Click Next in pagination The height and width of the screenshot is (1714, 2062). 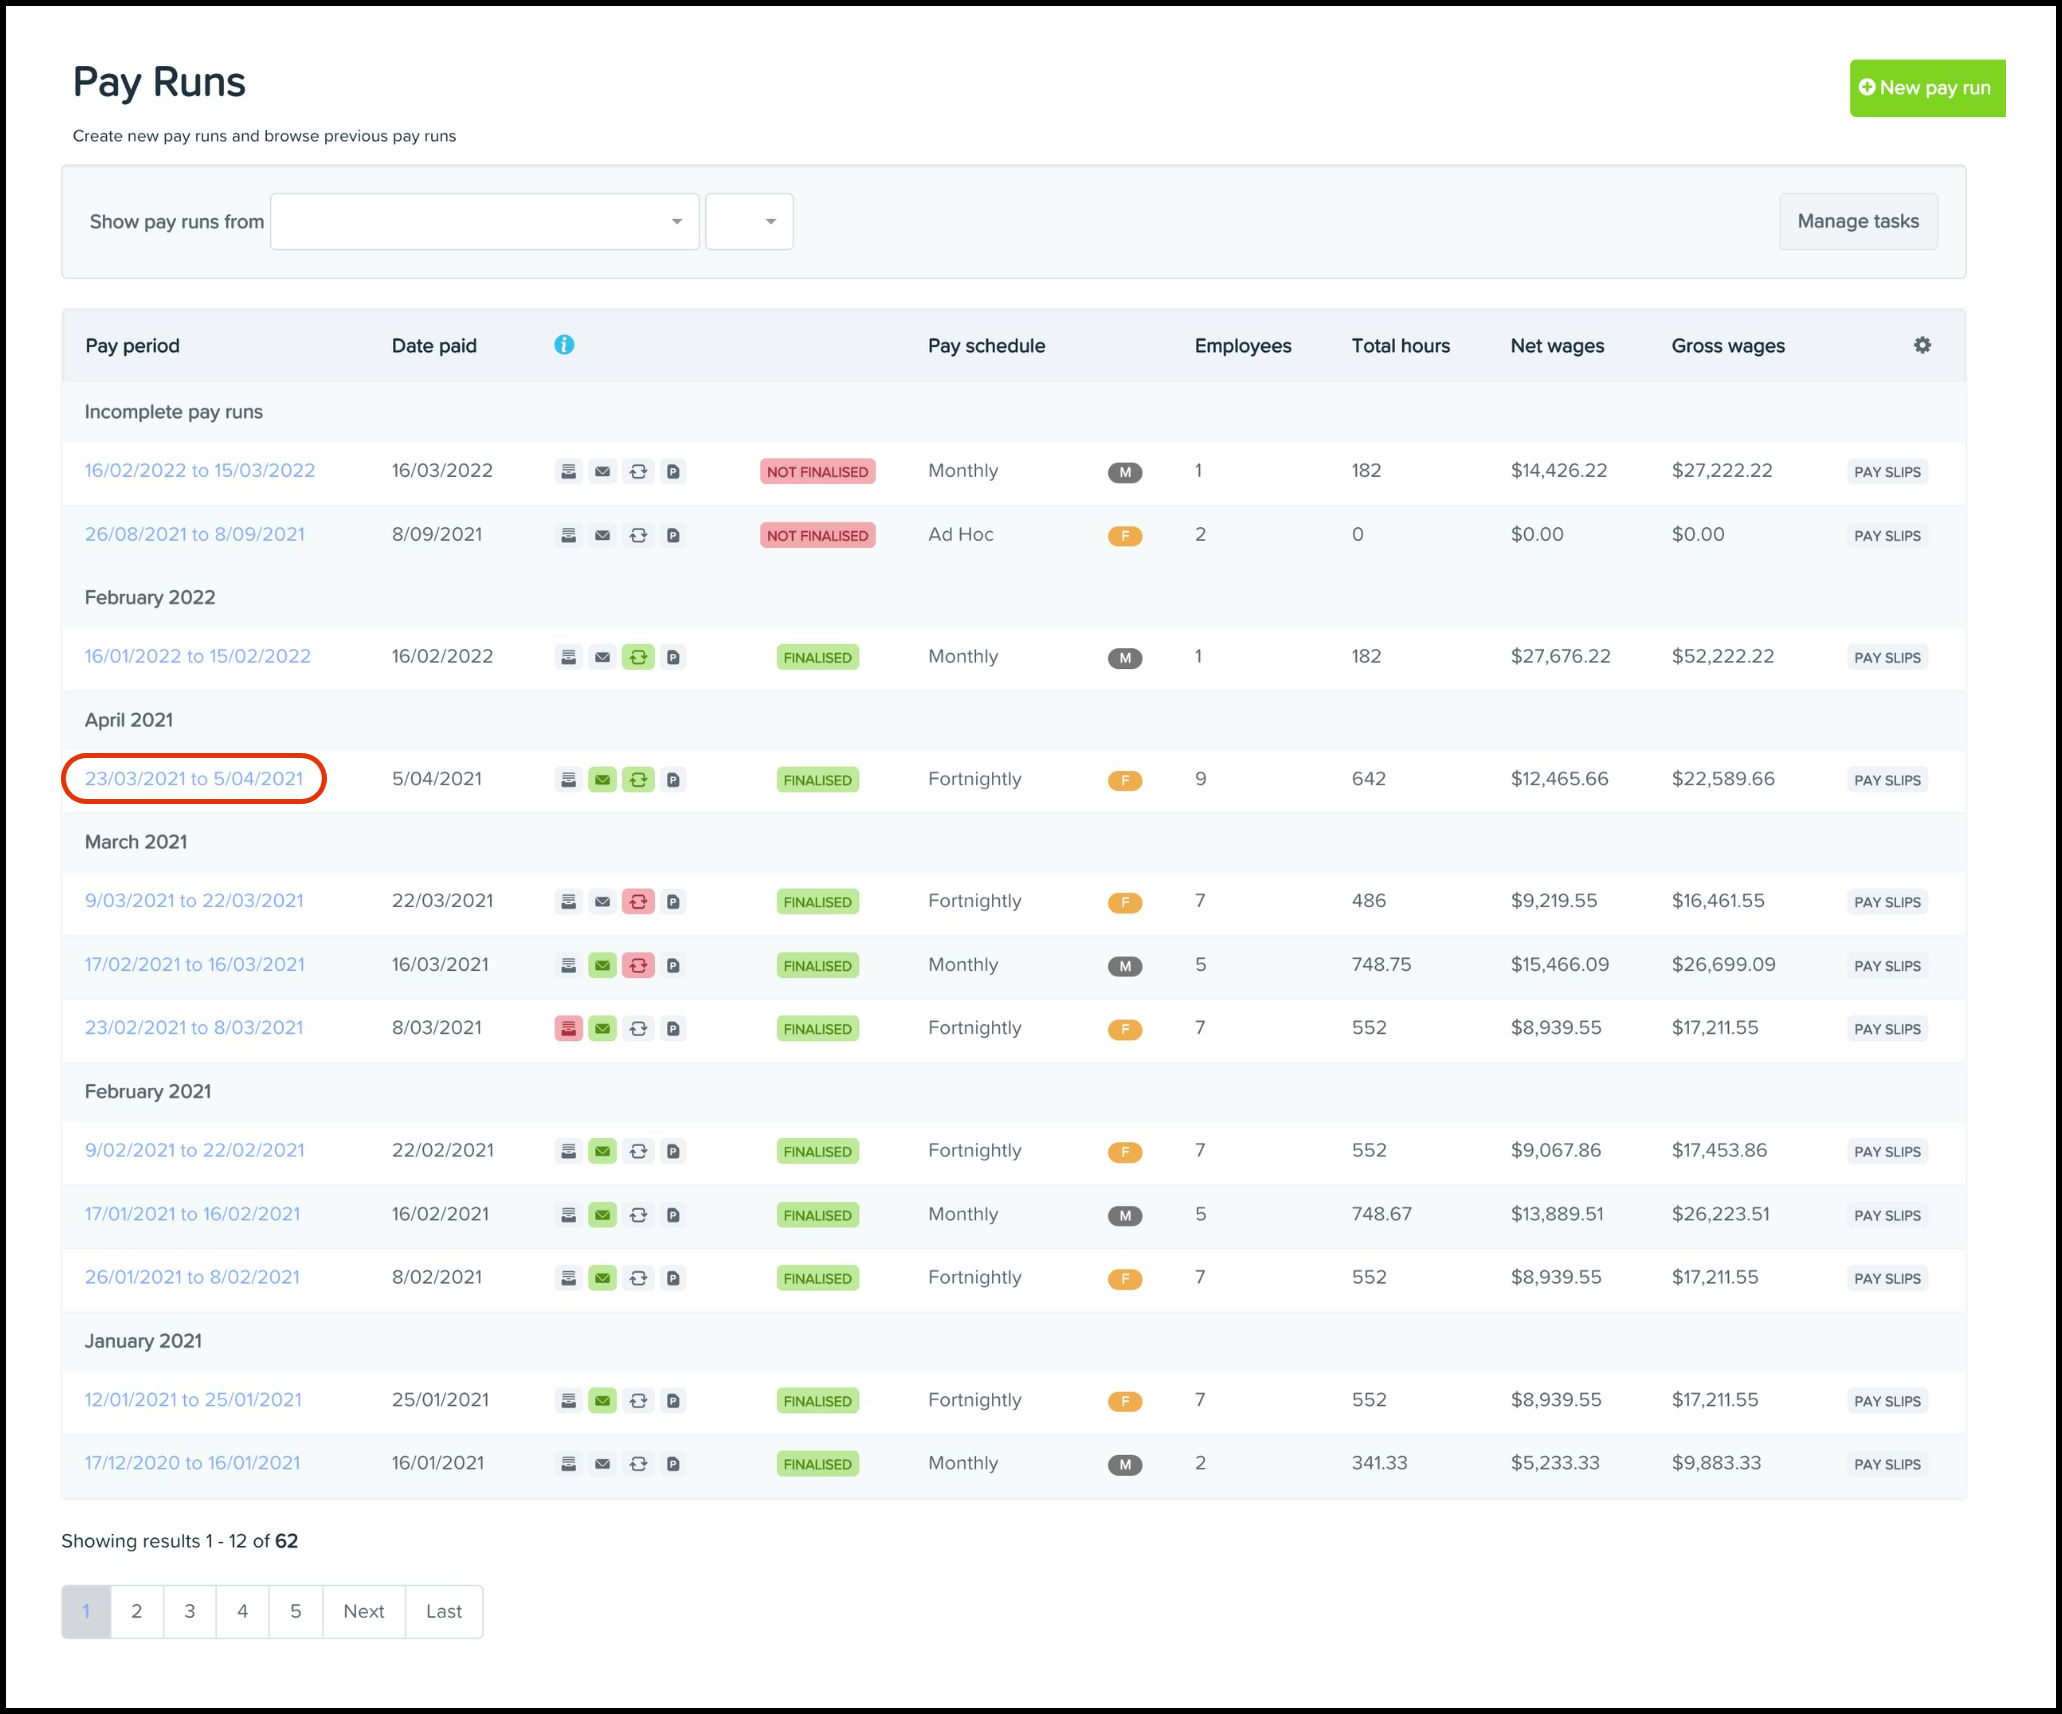[x=364, y=1611]
